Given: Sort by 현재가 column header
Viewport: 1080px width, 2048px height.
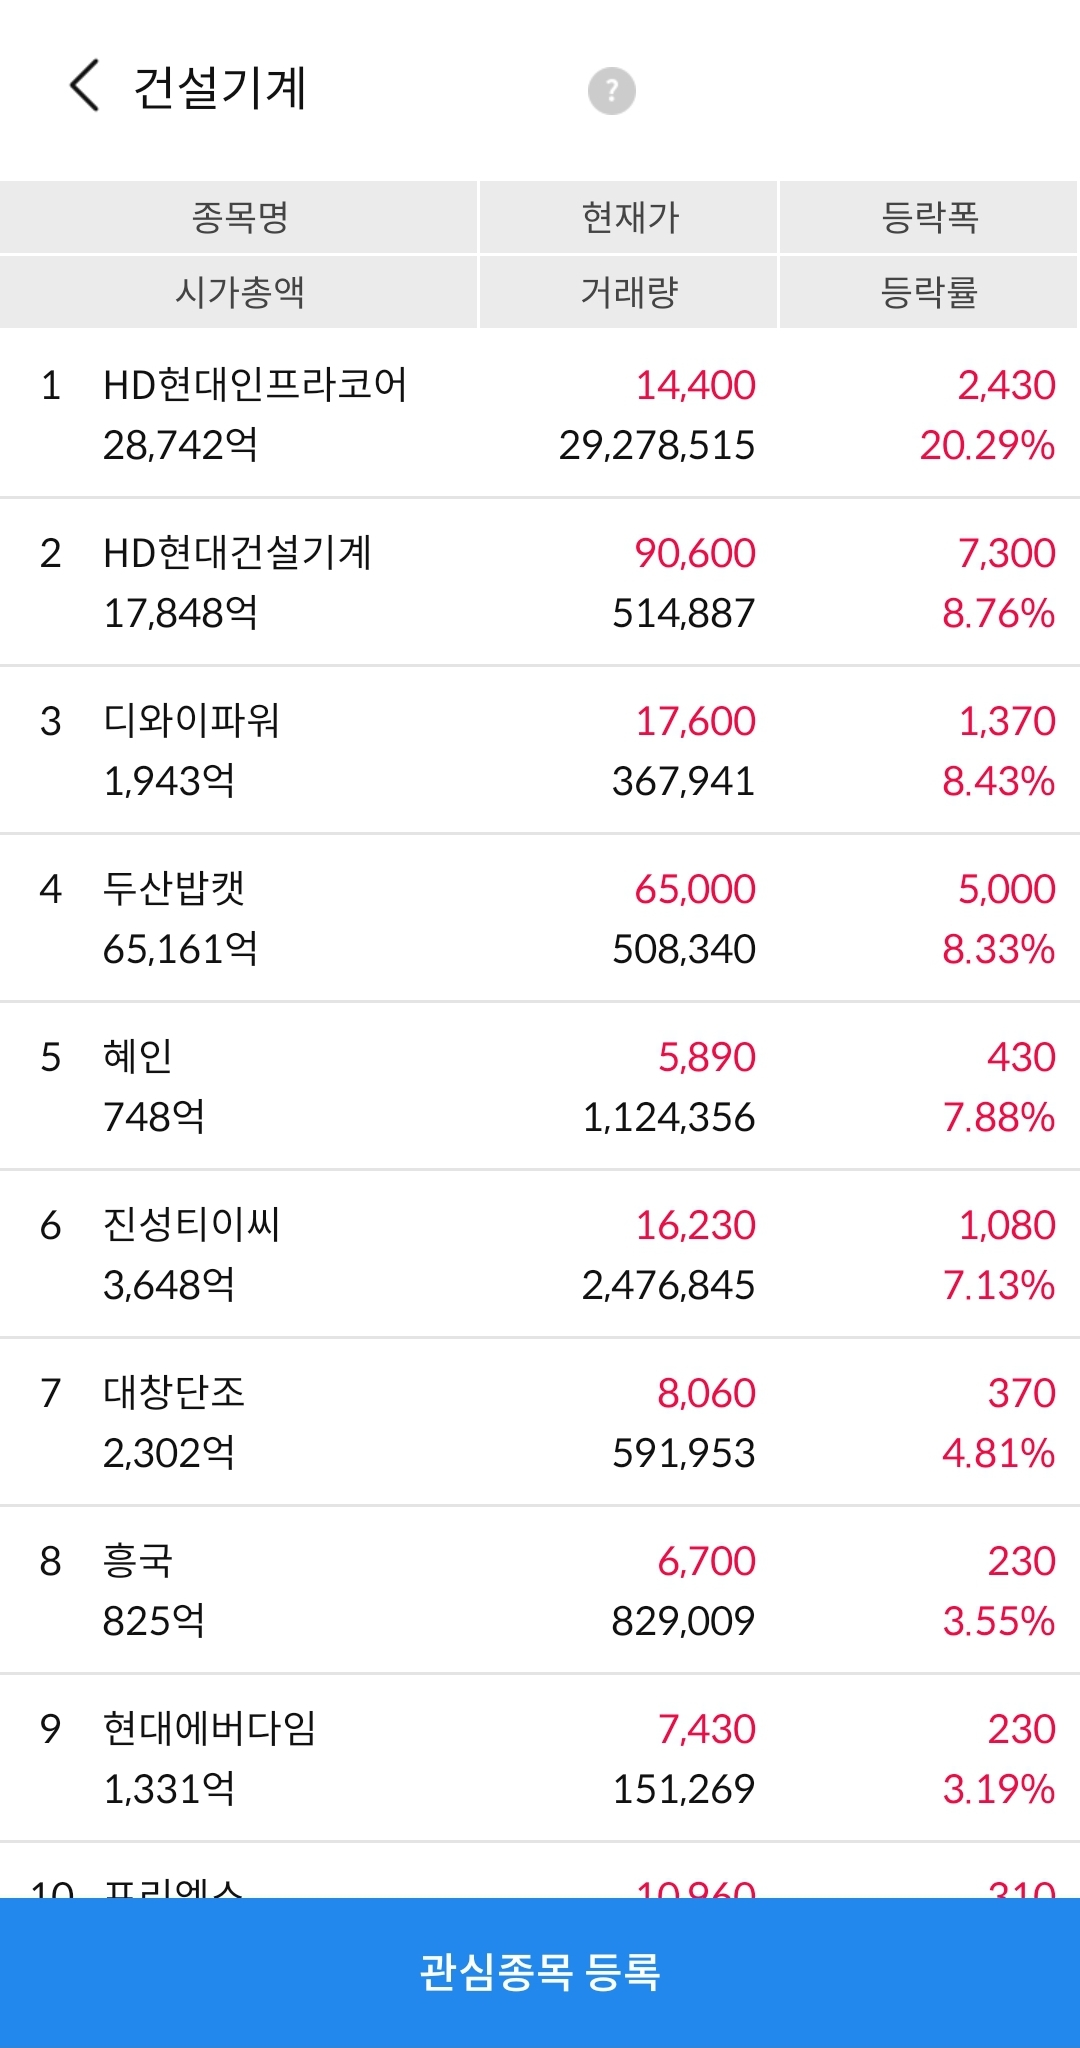Looking at the screenshot, I should (x=629, y=217).
